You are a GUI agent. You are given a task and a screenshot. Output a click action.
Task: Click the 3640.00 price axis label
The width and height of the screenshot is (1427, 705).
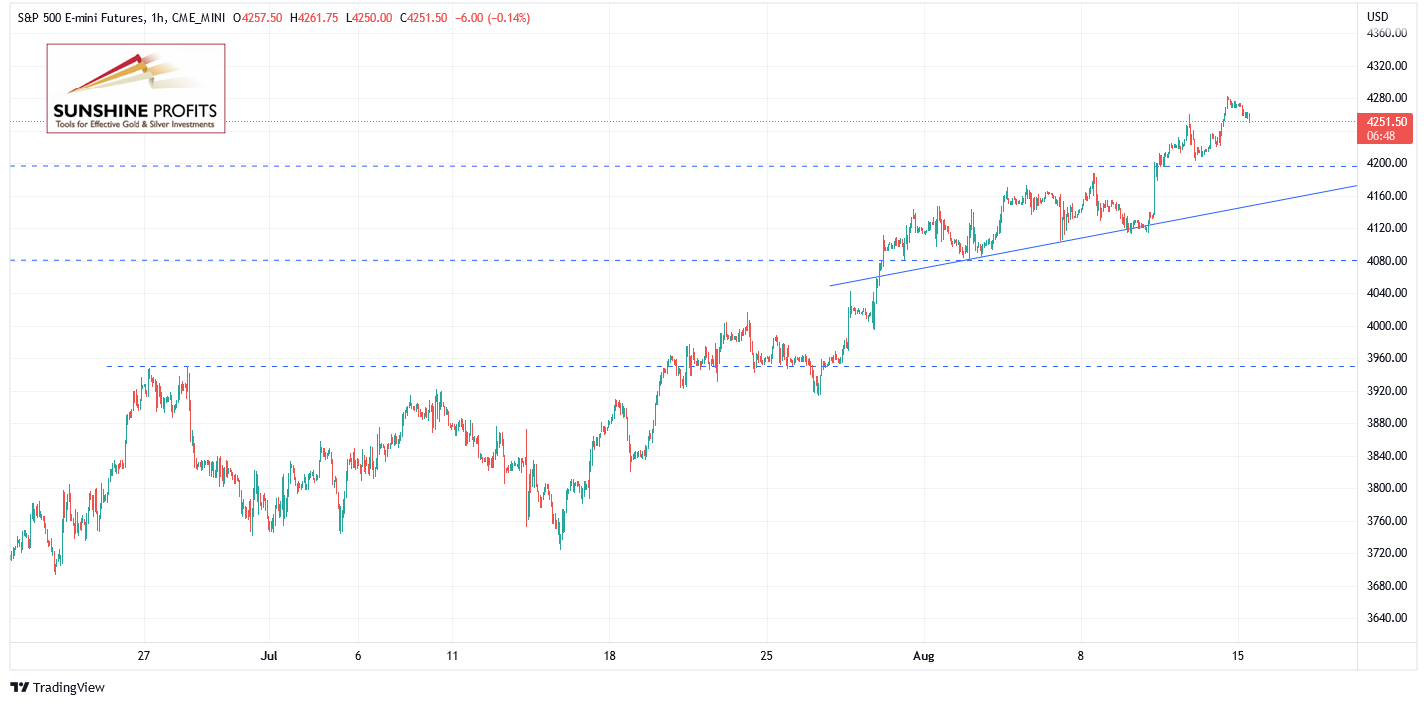1387,618
